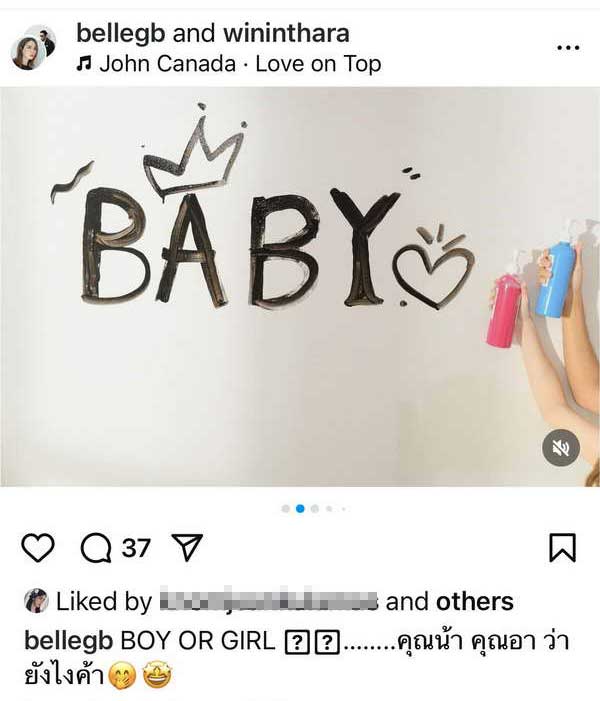600x701 pixels.
Task: Open the bellegb username in header
Action: [121, 34]
